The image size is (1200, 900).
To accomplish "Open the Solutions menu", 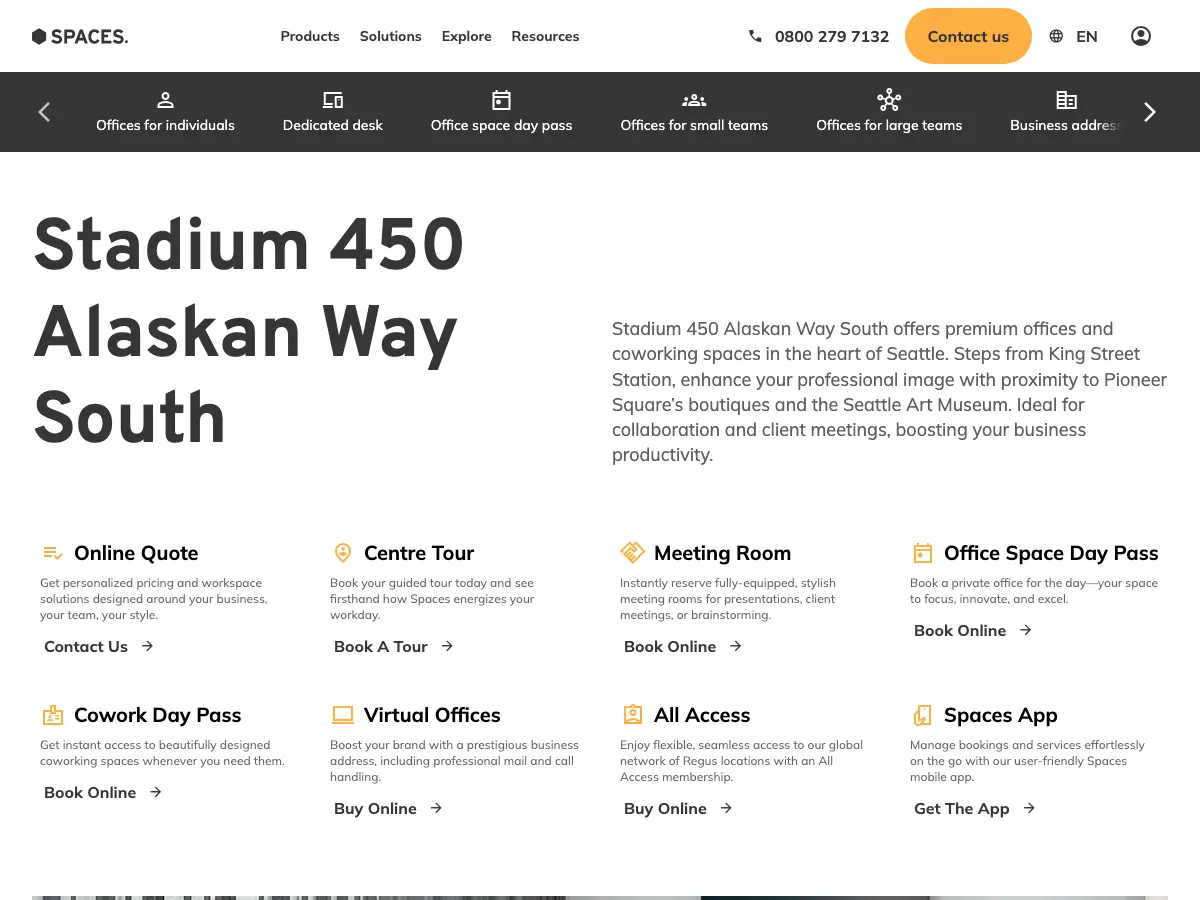I will 391,36.
